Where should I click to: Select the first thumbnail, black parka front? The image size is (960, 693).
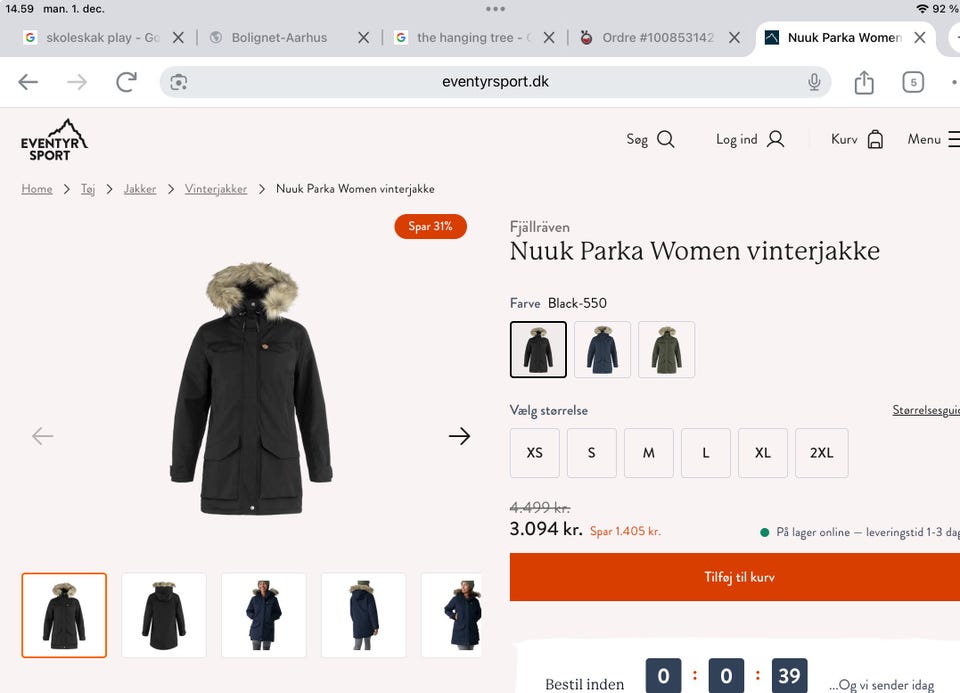point(64,615)
